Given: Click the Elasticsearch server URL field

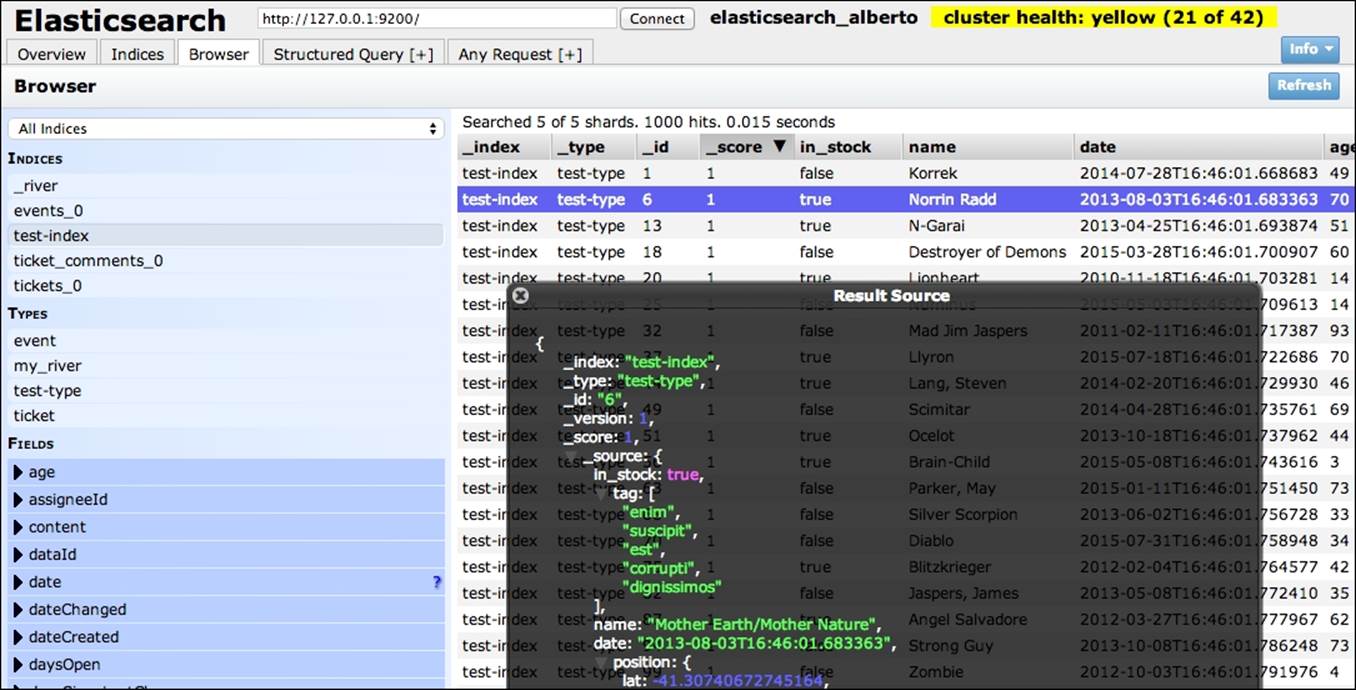Looking at the screenshot, I should coord(436,19).
